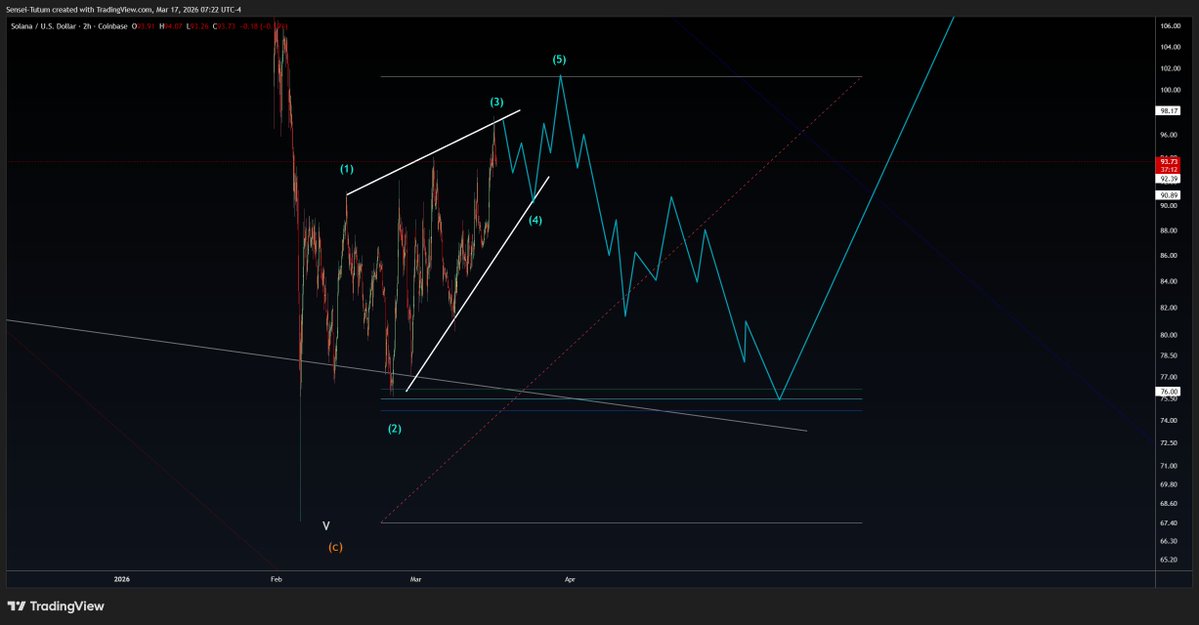Click the 71.00 price axis label
Screen dimensions: 1199x625
1170,466
